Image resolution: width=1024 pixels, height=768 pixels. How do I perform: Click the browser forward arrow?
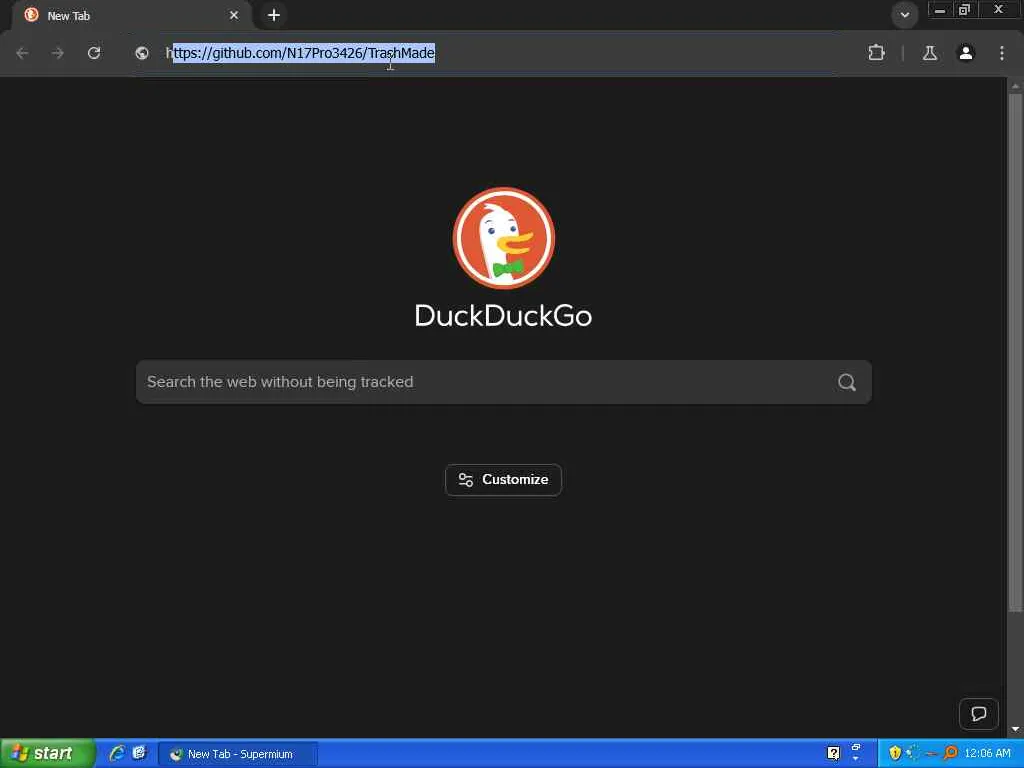pyautogui.click(x=58, y=53)
